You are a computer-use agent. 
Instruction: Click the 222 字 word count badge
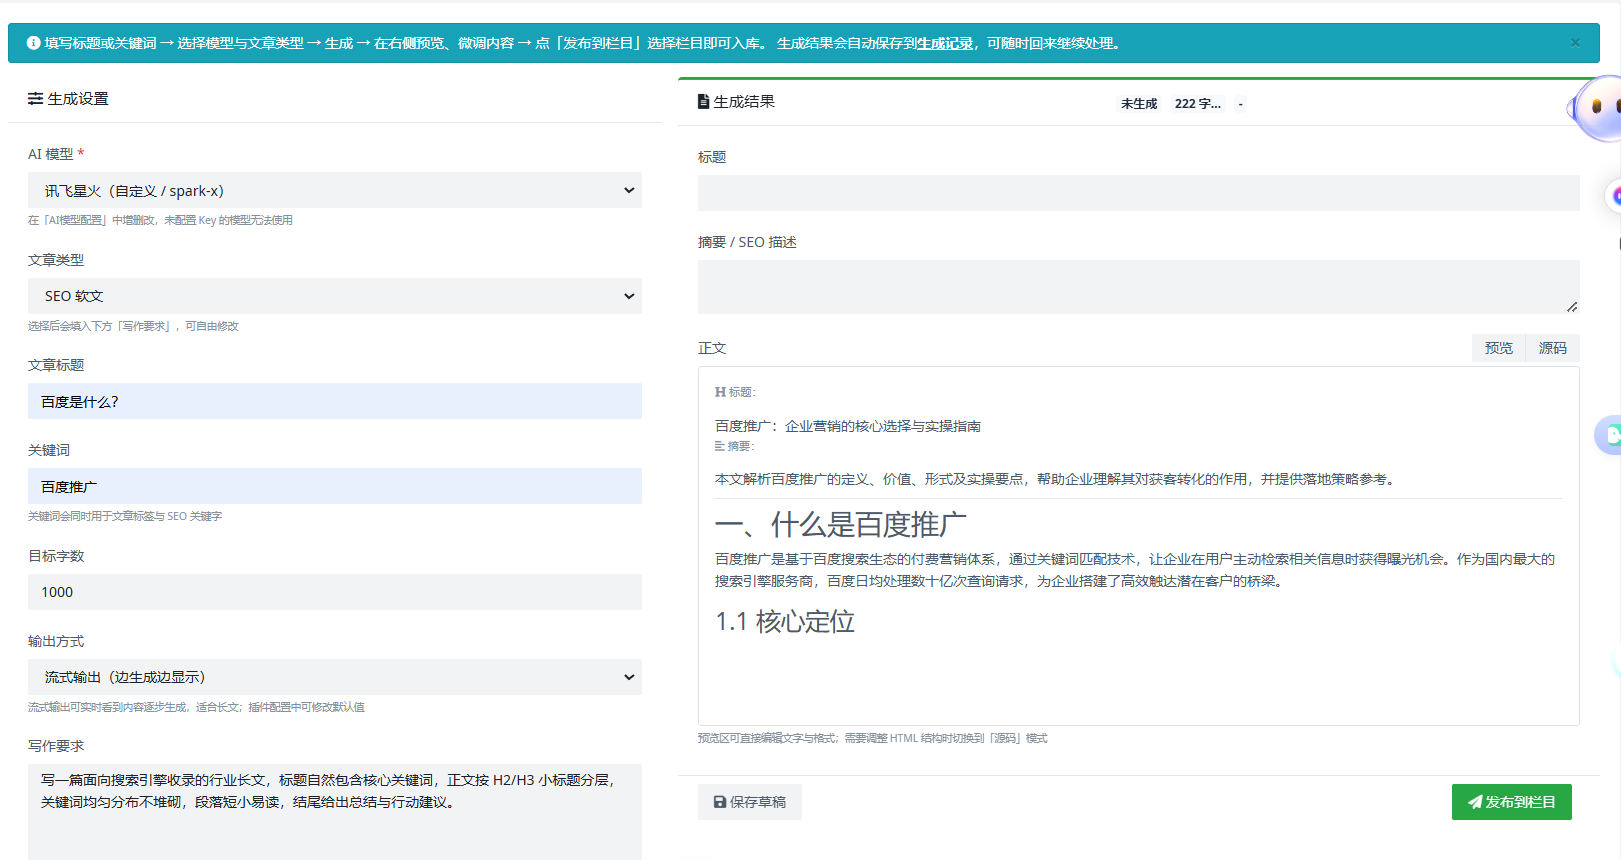[x=1198, y=104]
